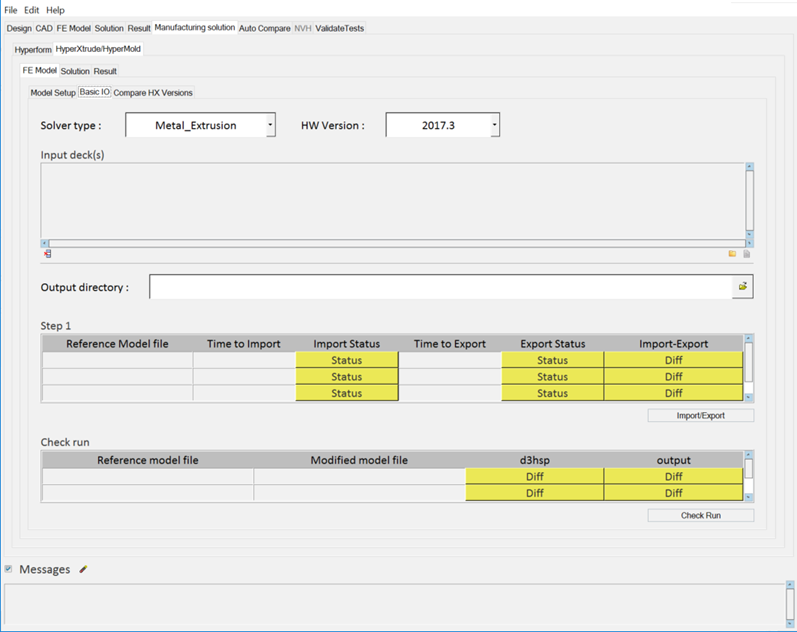Click the grey delete icon under Input decks

click(x=747, y=254)
